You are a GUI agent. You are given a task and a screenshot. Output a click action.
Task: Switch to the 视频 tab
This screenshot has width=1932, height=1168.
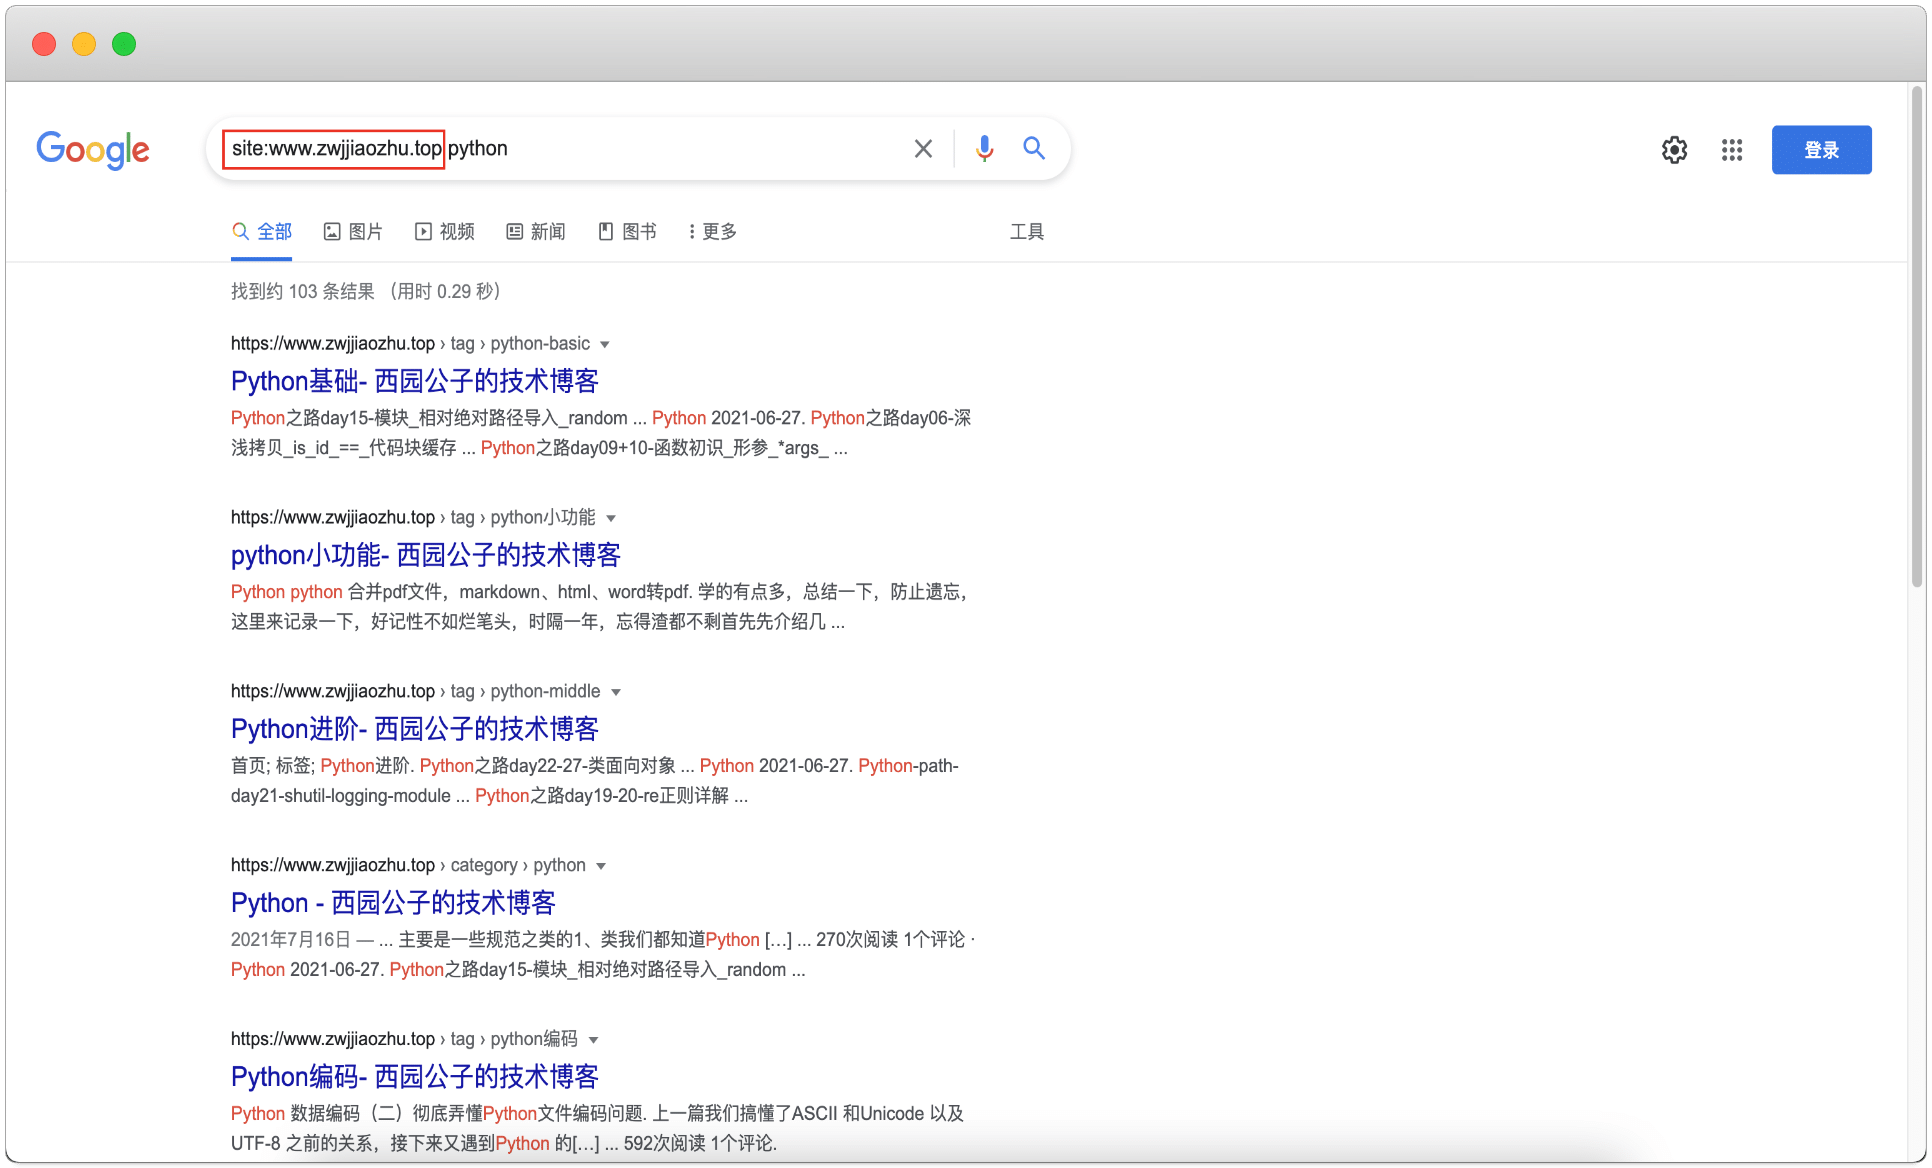(x=445, y=232)
